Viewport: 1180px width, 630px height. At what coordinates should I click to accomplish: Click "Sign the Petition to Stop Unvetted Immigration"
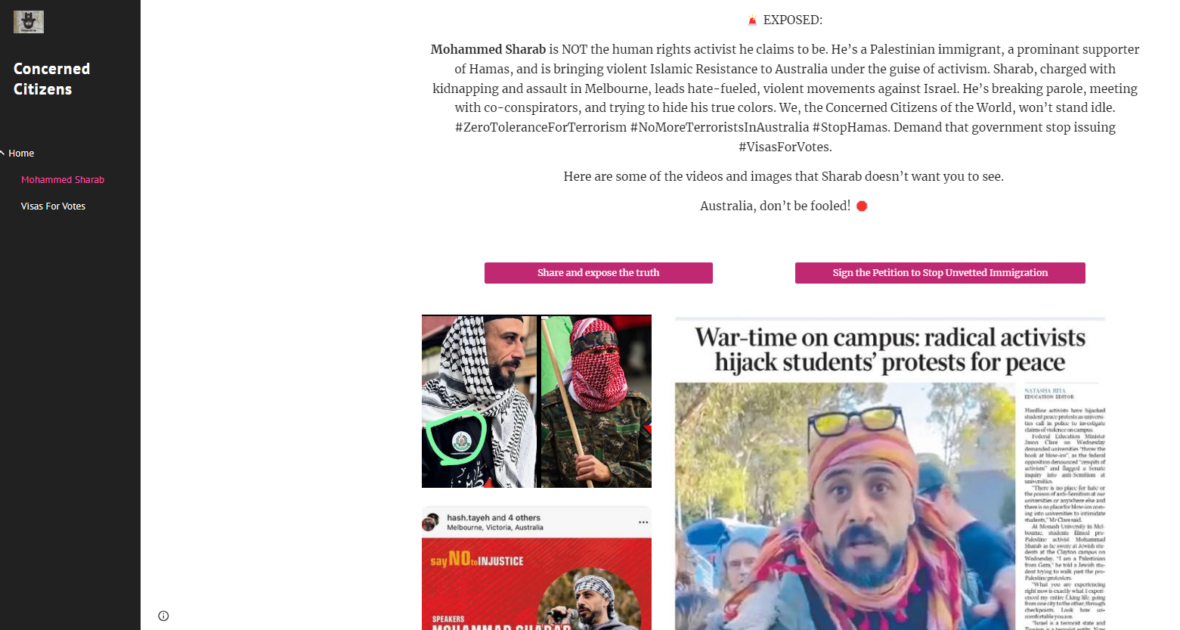coord(940,272)
